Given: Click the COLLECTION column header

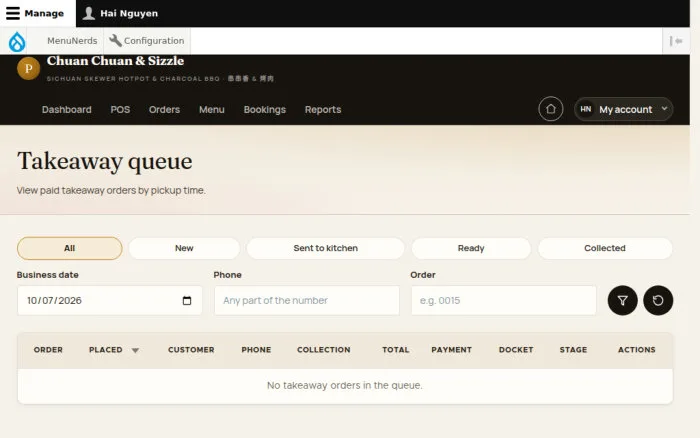Looking at the screenshot, I should click(324, 350).
